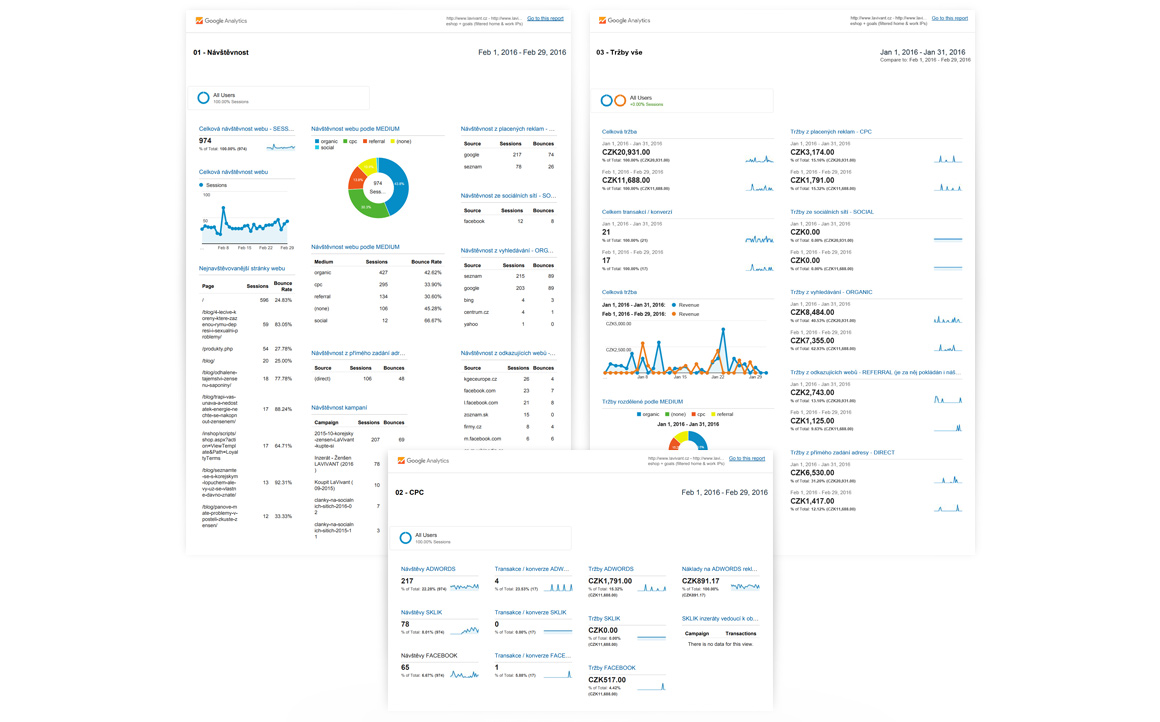
Task: Click the 'CZK8,484.00' organic revenue value
Action: click(x=812, y=313)
